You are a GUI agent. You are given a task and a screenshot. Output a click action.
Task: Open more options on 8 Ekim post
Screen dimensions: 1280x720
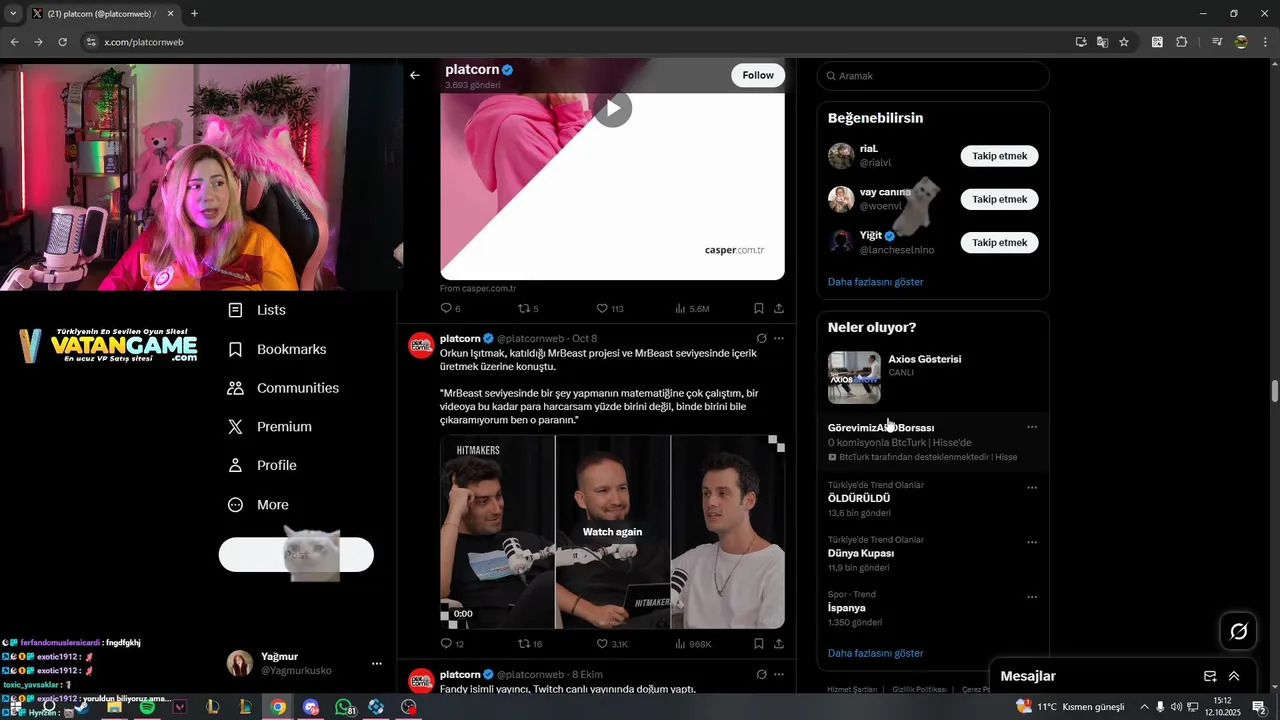[x=779, y=675]
